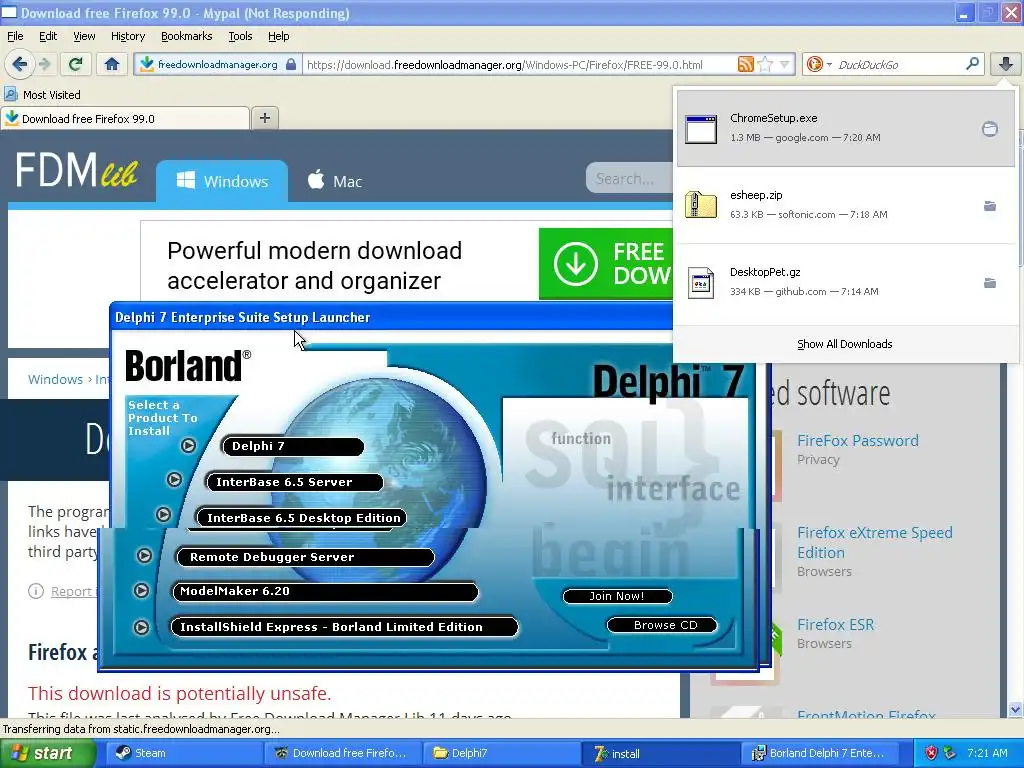This screenshot has height=768, width=1024.
Task: Switch to Borland Delphi 7 Enterprise taskbar button
Action: pos(818,753)
